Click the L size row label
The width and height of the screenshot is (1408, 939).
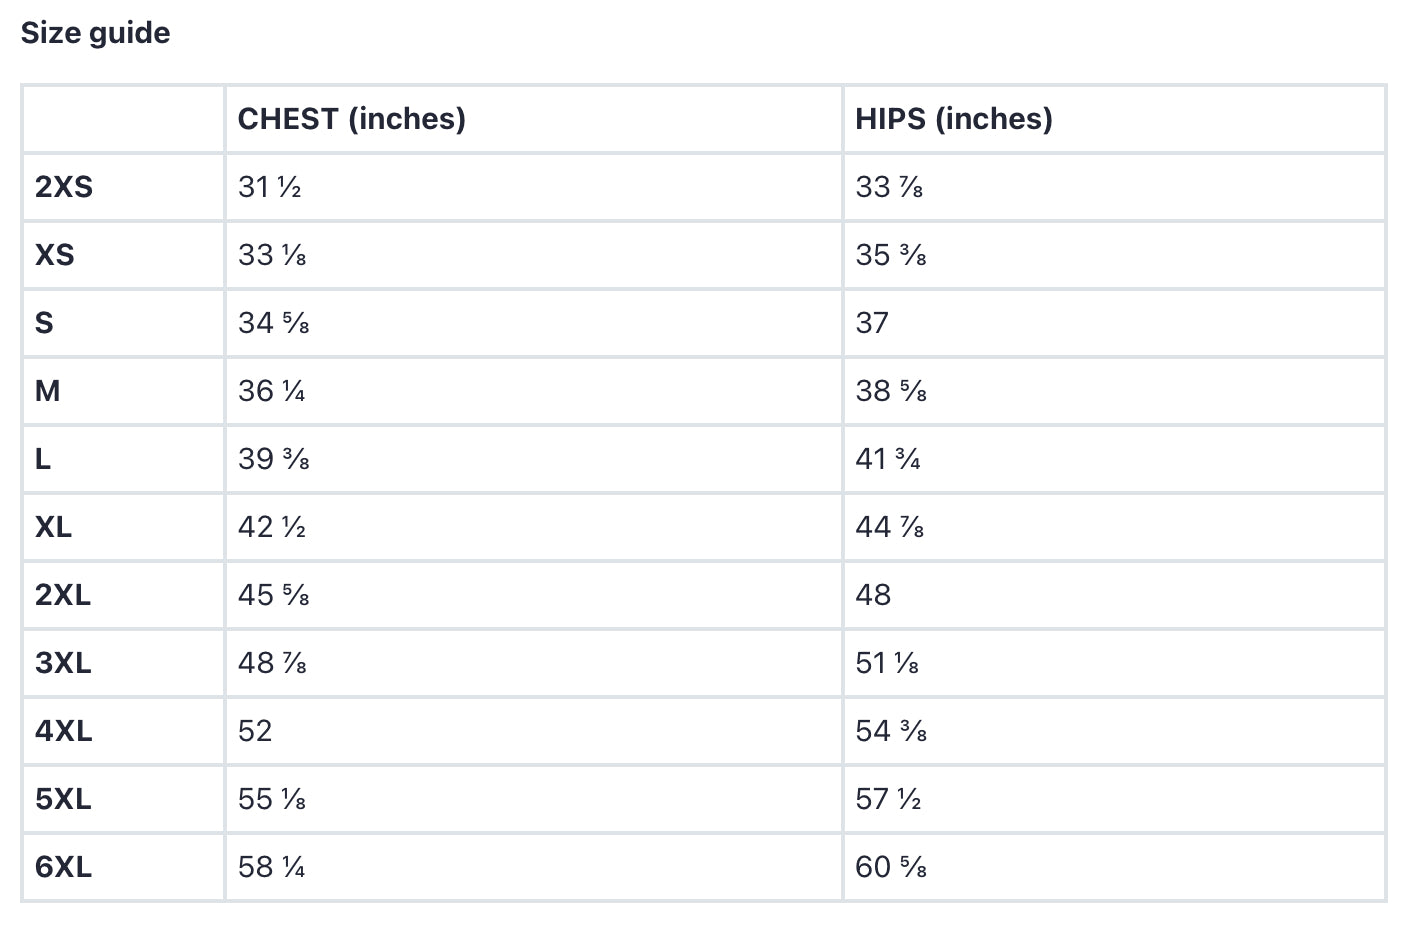point(43,459)
